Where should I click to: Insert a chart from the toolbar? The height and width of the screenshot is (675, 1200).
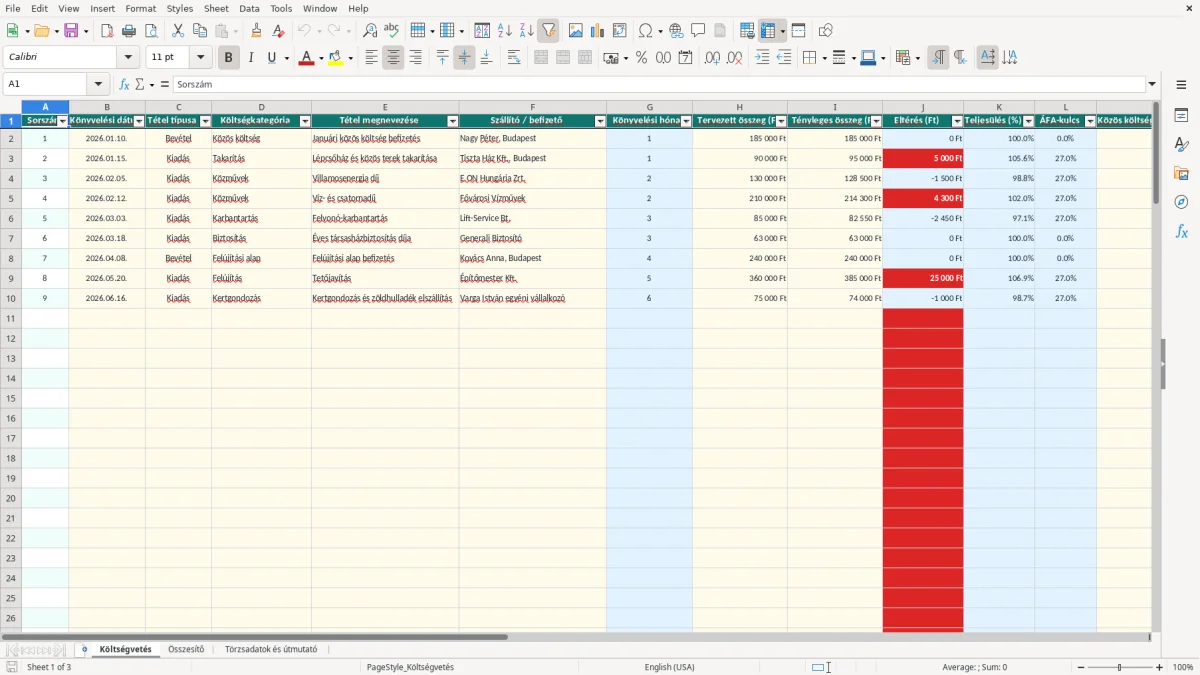(x=597, y=31)
